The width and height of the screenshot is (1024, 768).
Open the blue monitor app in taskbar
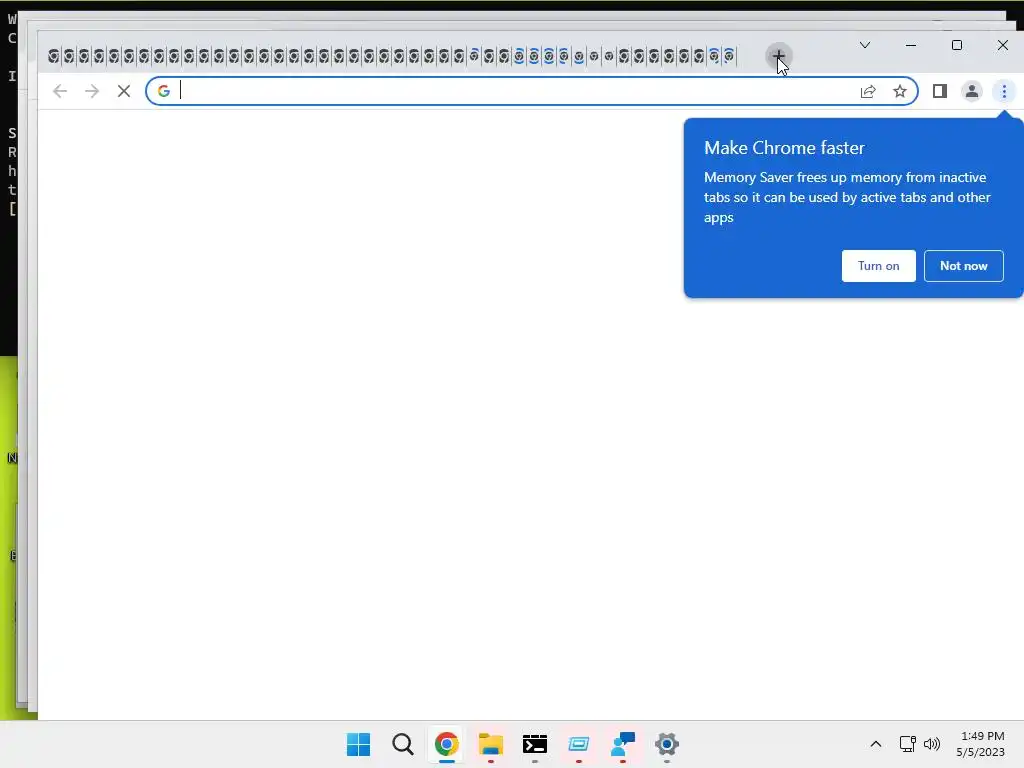[579, 744]
